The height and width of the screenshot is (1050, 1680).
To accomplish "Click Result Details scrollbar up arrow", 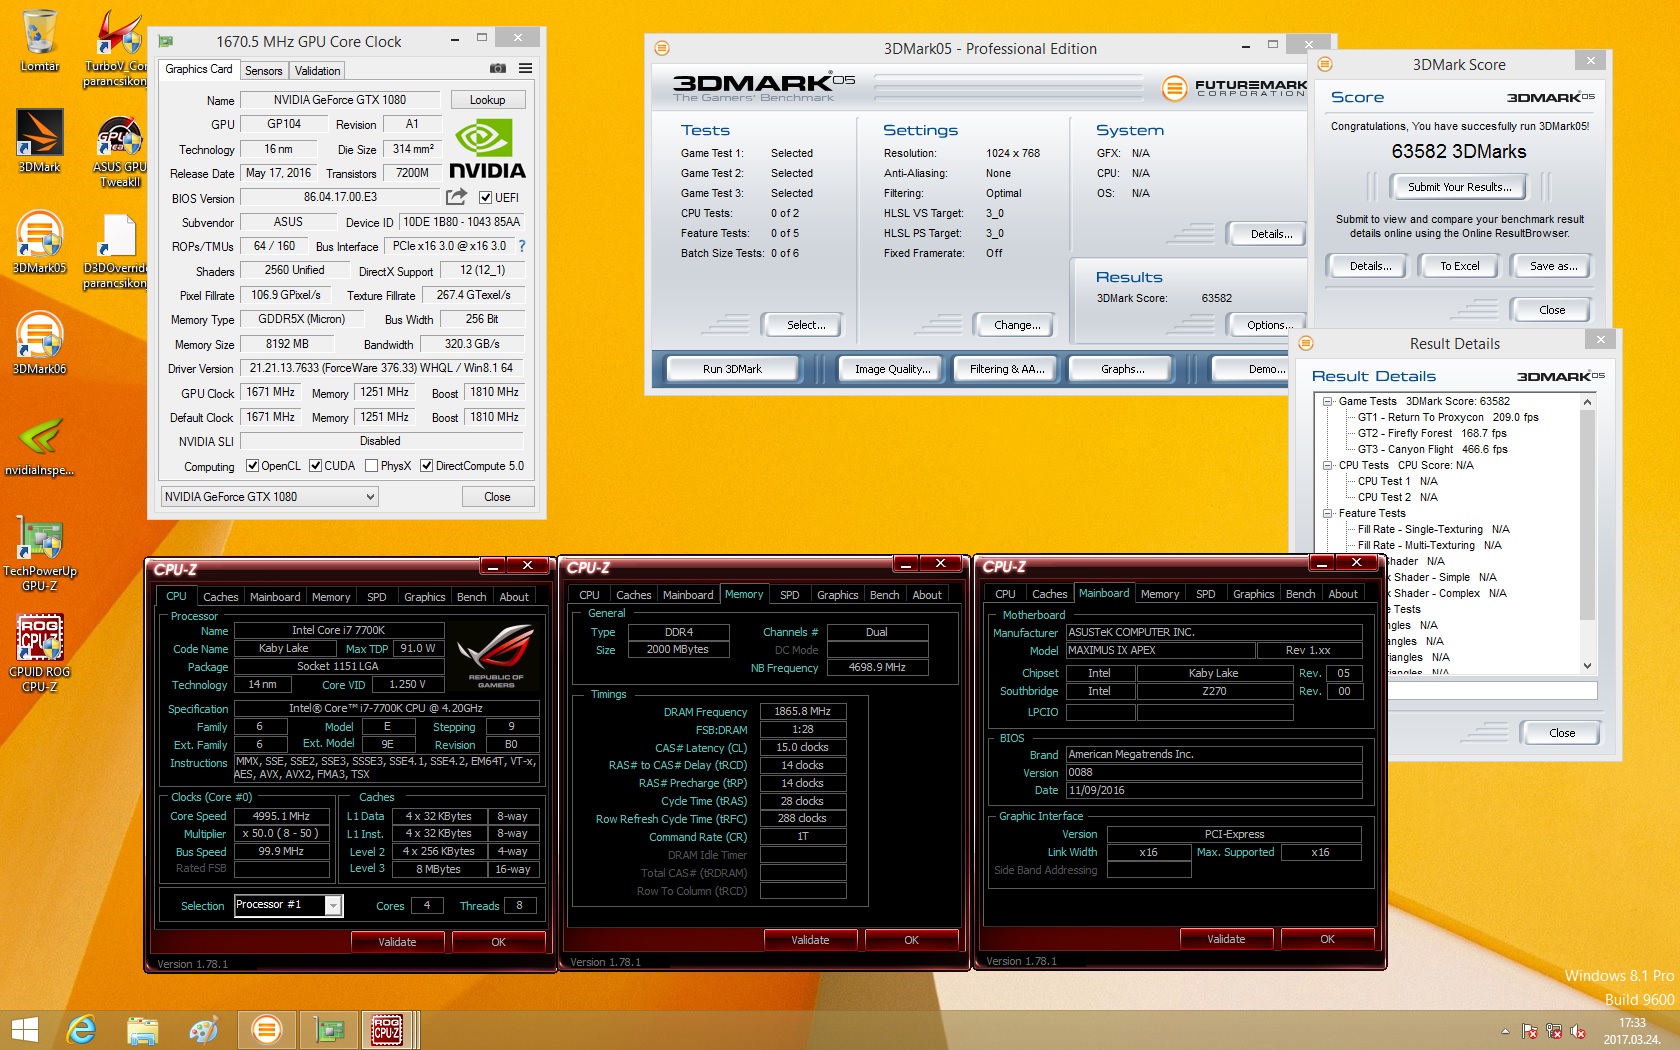I will [1587, 402].
